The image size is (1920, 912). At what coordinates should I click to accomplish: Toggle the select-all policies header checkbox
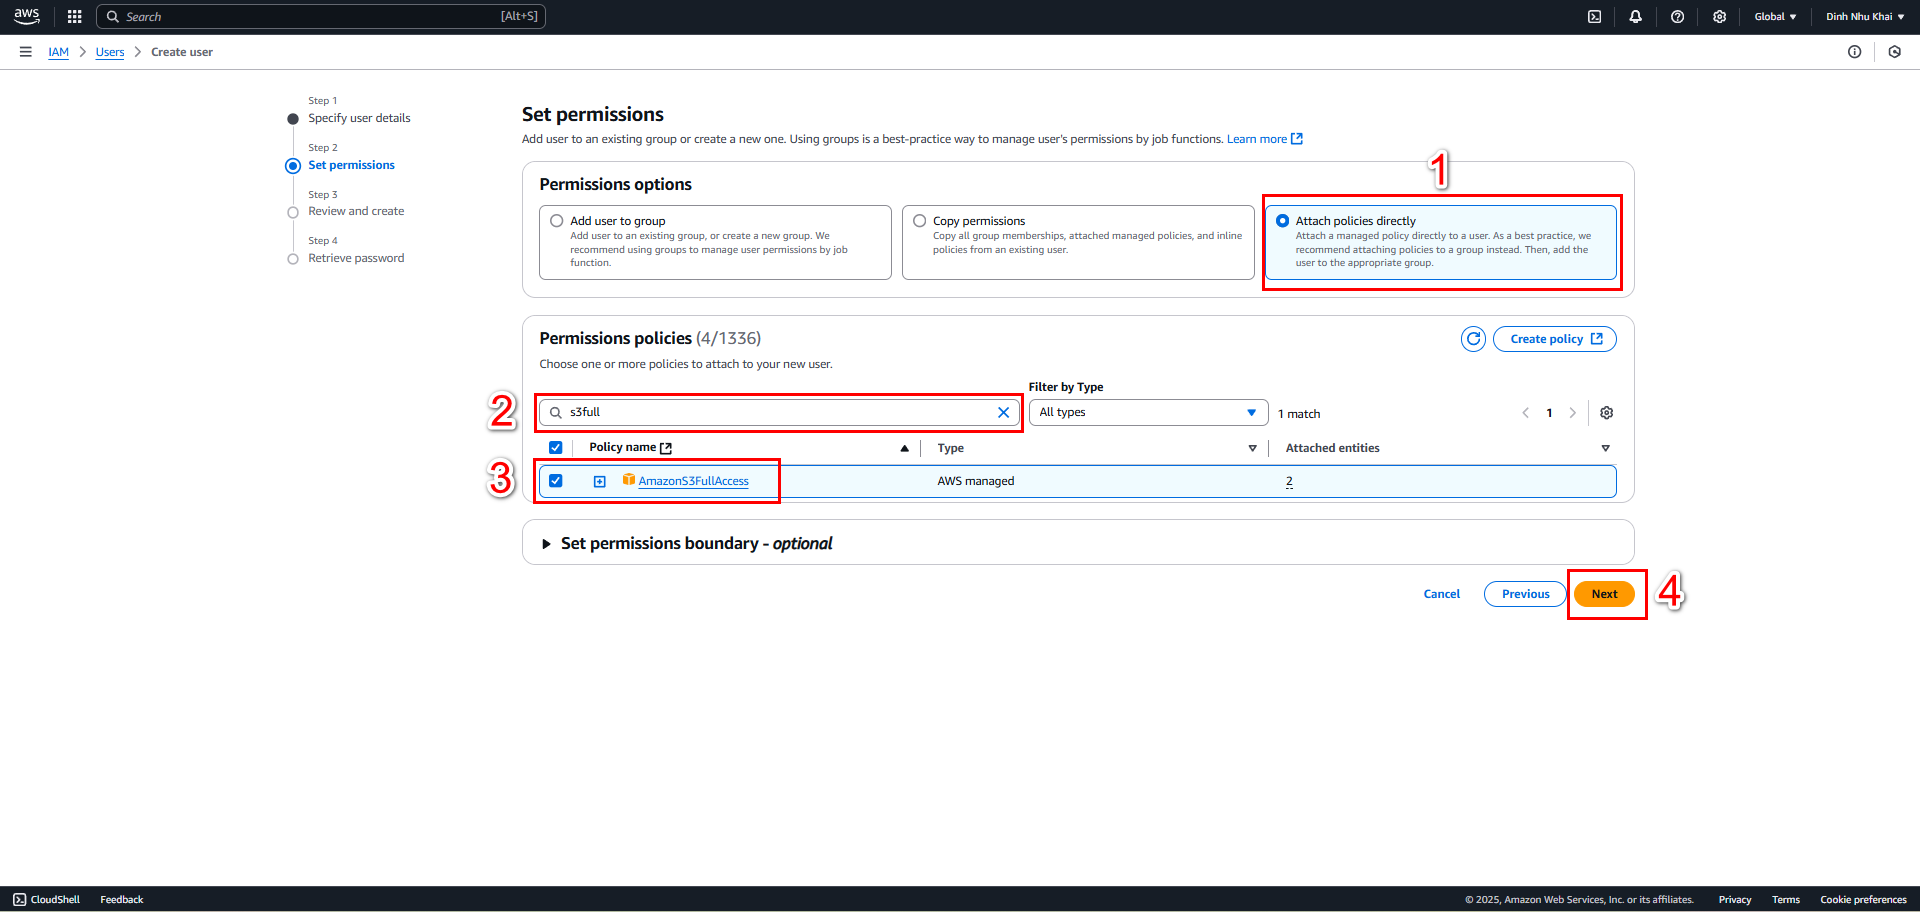pos(556,448)
